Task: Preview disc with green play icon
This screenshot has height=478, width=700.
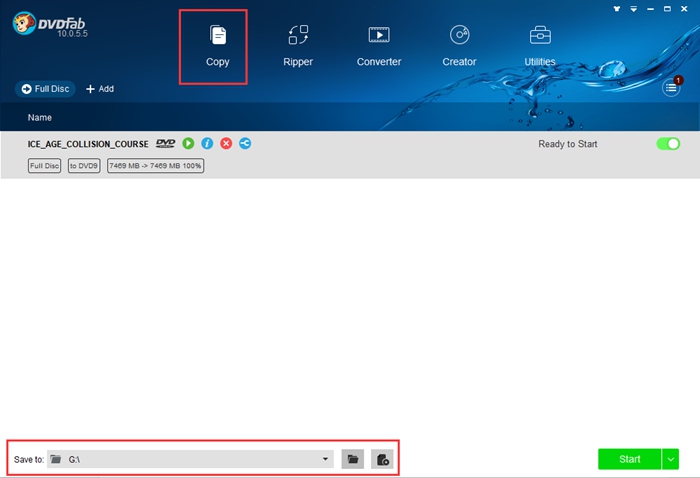Action: click(188, 144)
